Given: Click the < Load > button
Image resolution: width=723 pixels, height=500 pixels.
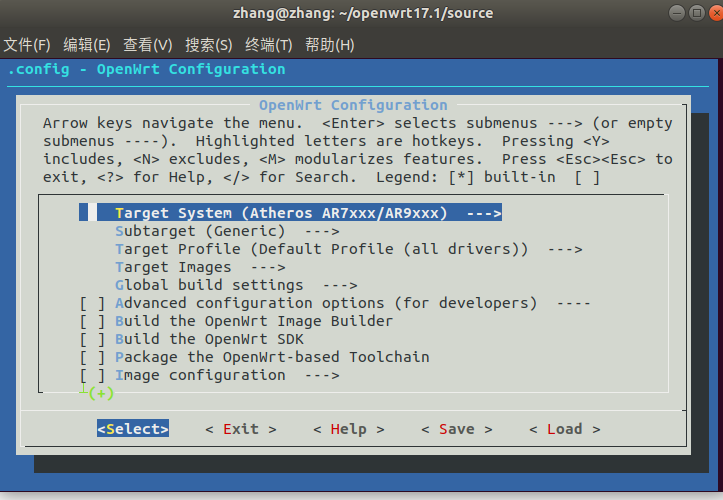Looking at the screenshot, I should [x=564, y=429].
